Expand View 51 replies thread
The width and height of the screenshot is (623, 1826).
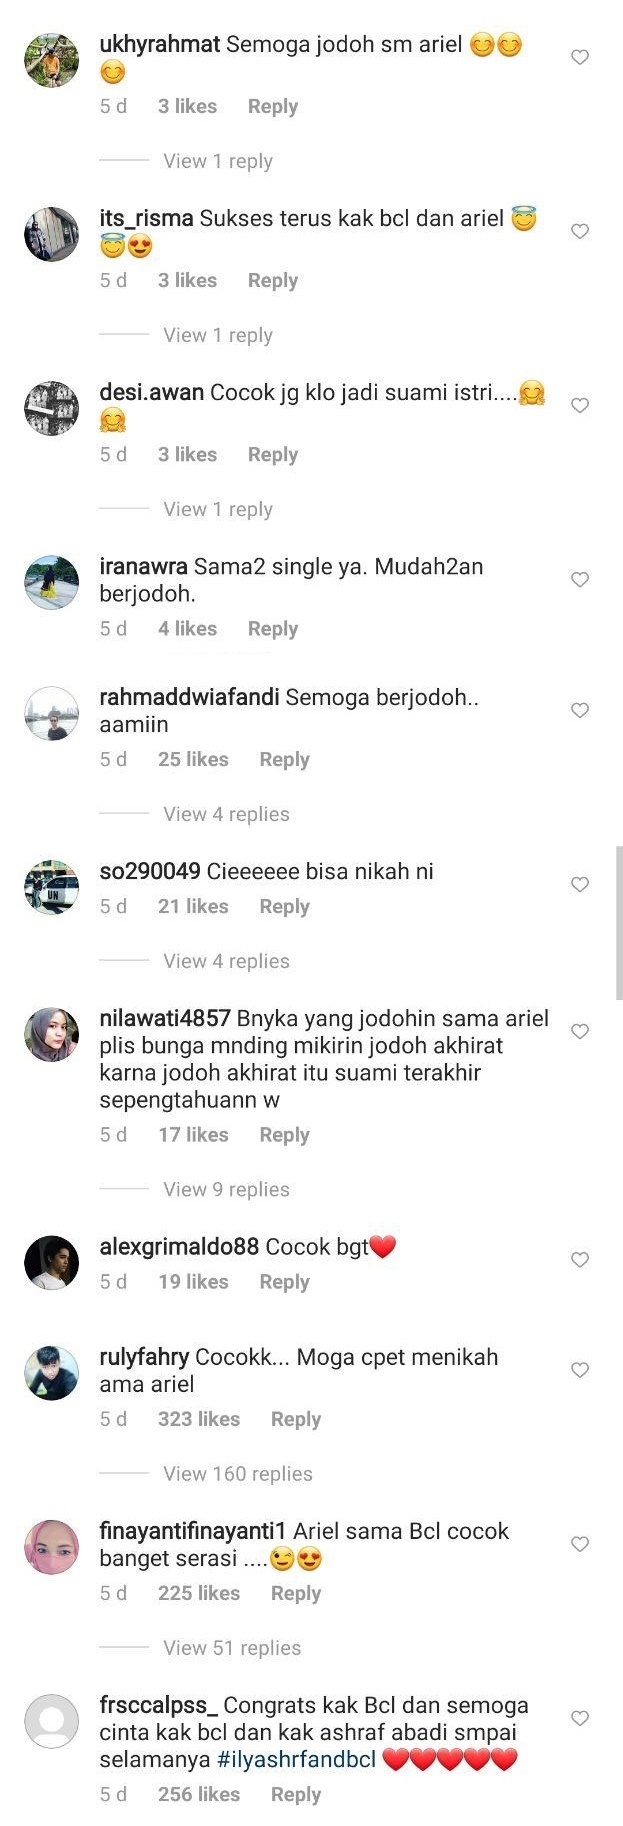pos(232,1648)
